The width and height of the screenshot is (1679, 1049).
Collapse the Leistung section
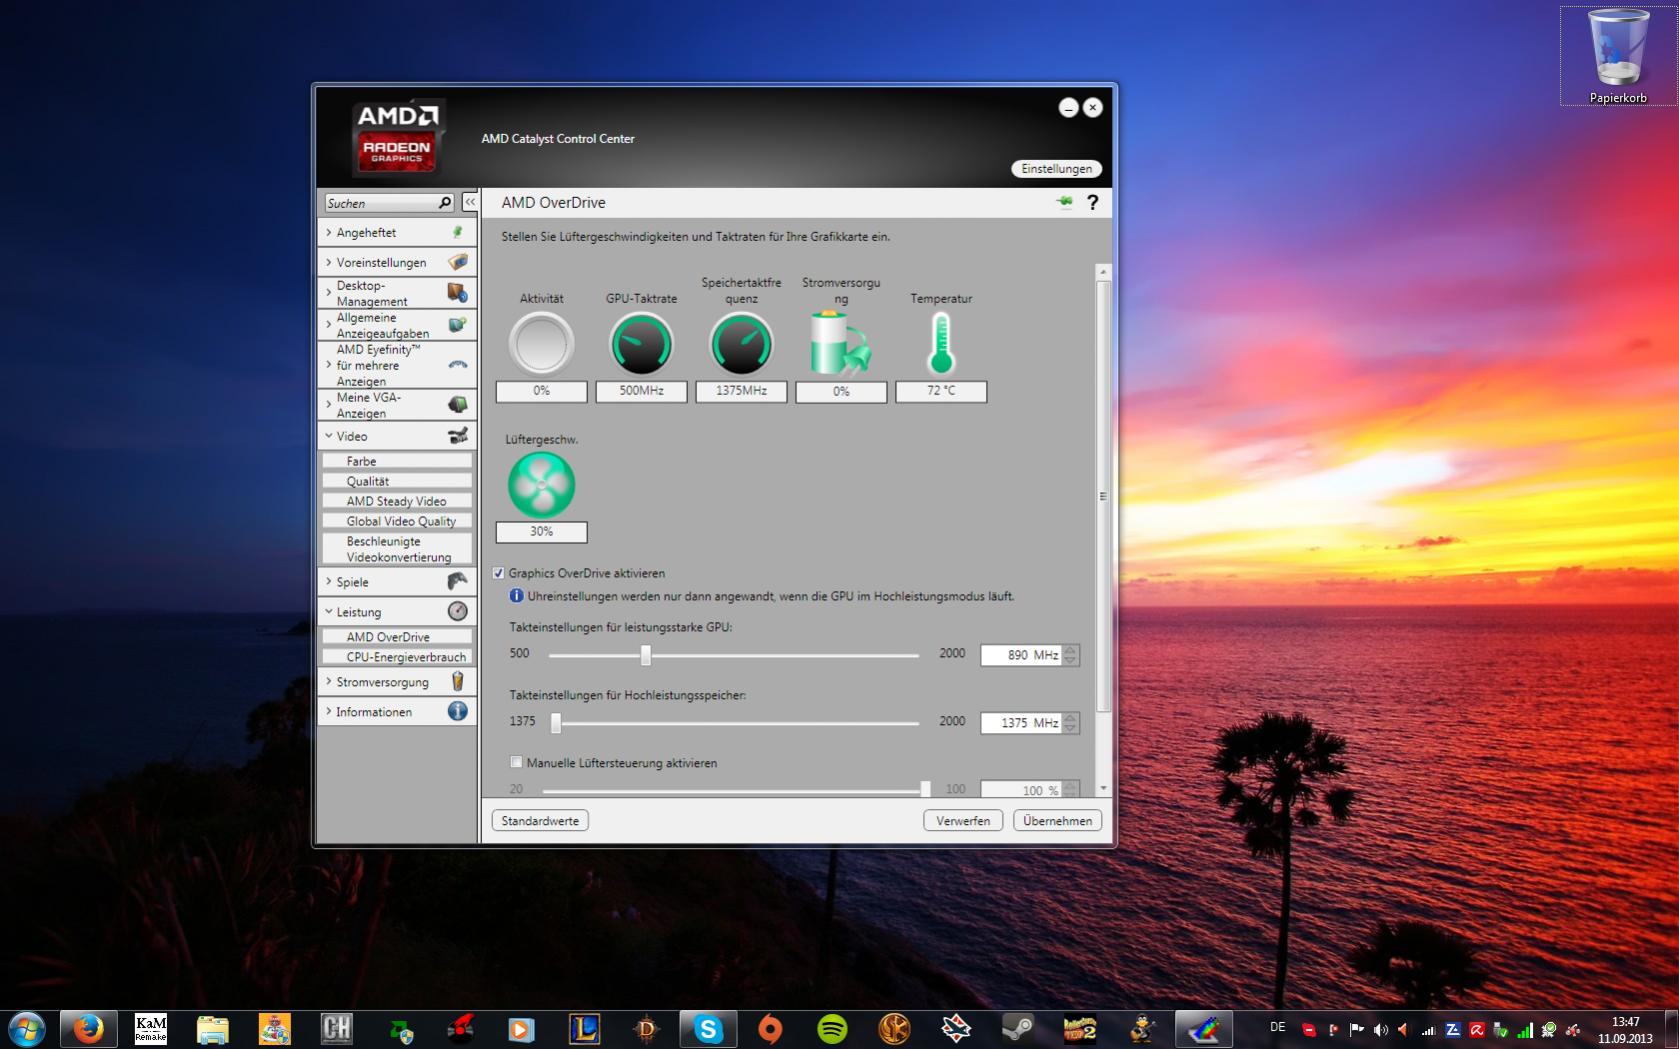(396, 612)
